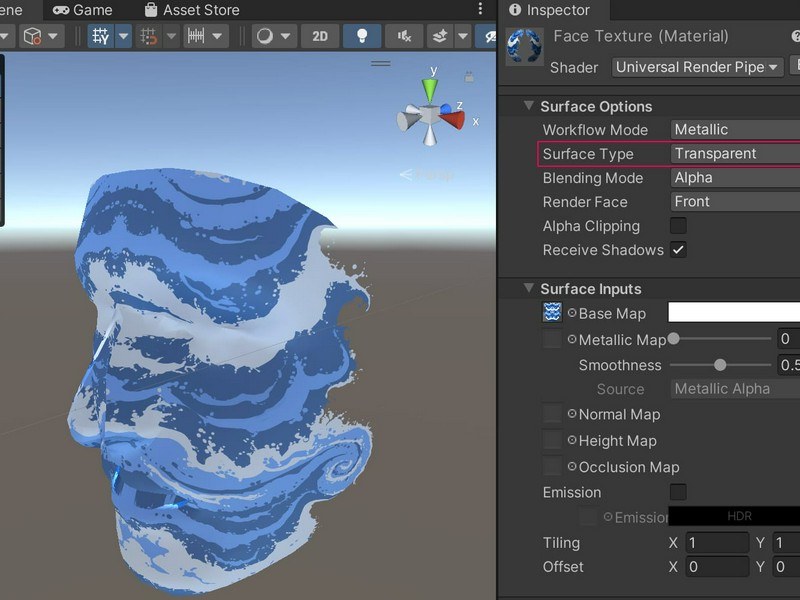Toggle the scene lighting lightbulb icon
800x600 pixels.
click(x=361, y=36)
